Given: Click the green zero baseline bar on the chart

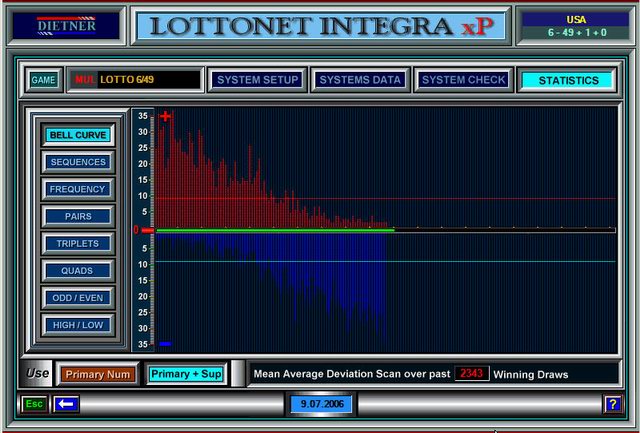Looking at the screenshot, I should pos(275,230).
